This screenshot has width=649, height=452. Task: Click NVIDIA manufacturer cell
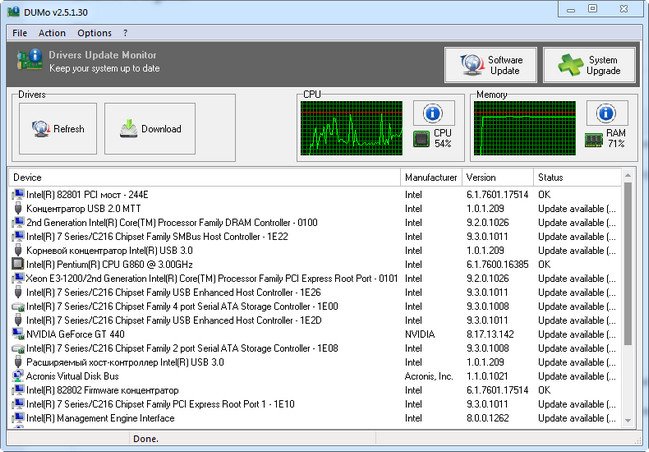click(420, 334)
